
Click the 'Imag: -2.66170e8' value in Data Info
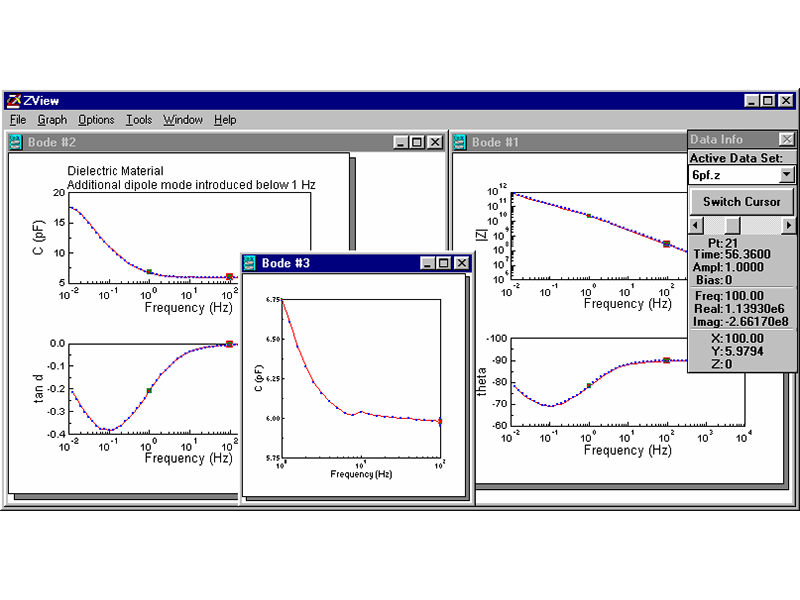[x=740, y=322]
